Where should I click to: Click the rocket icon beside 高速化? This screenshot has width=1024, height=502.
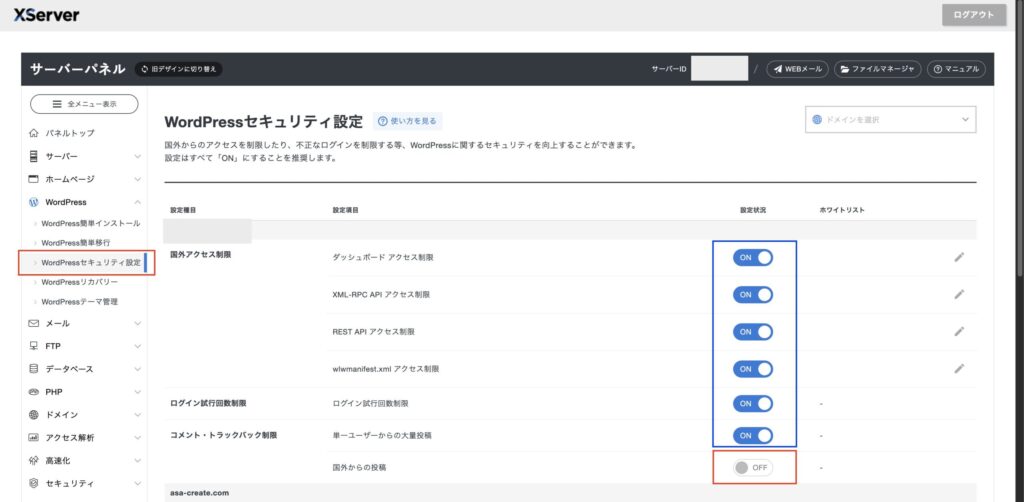(x=34, y=460)
